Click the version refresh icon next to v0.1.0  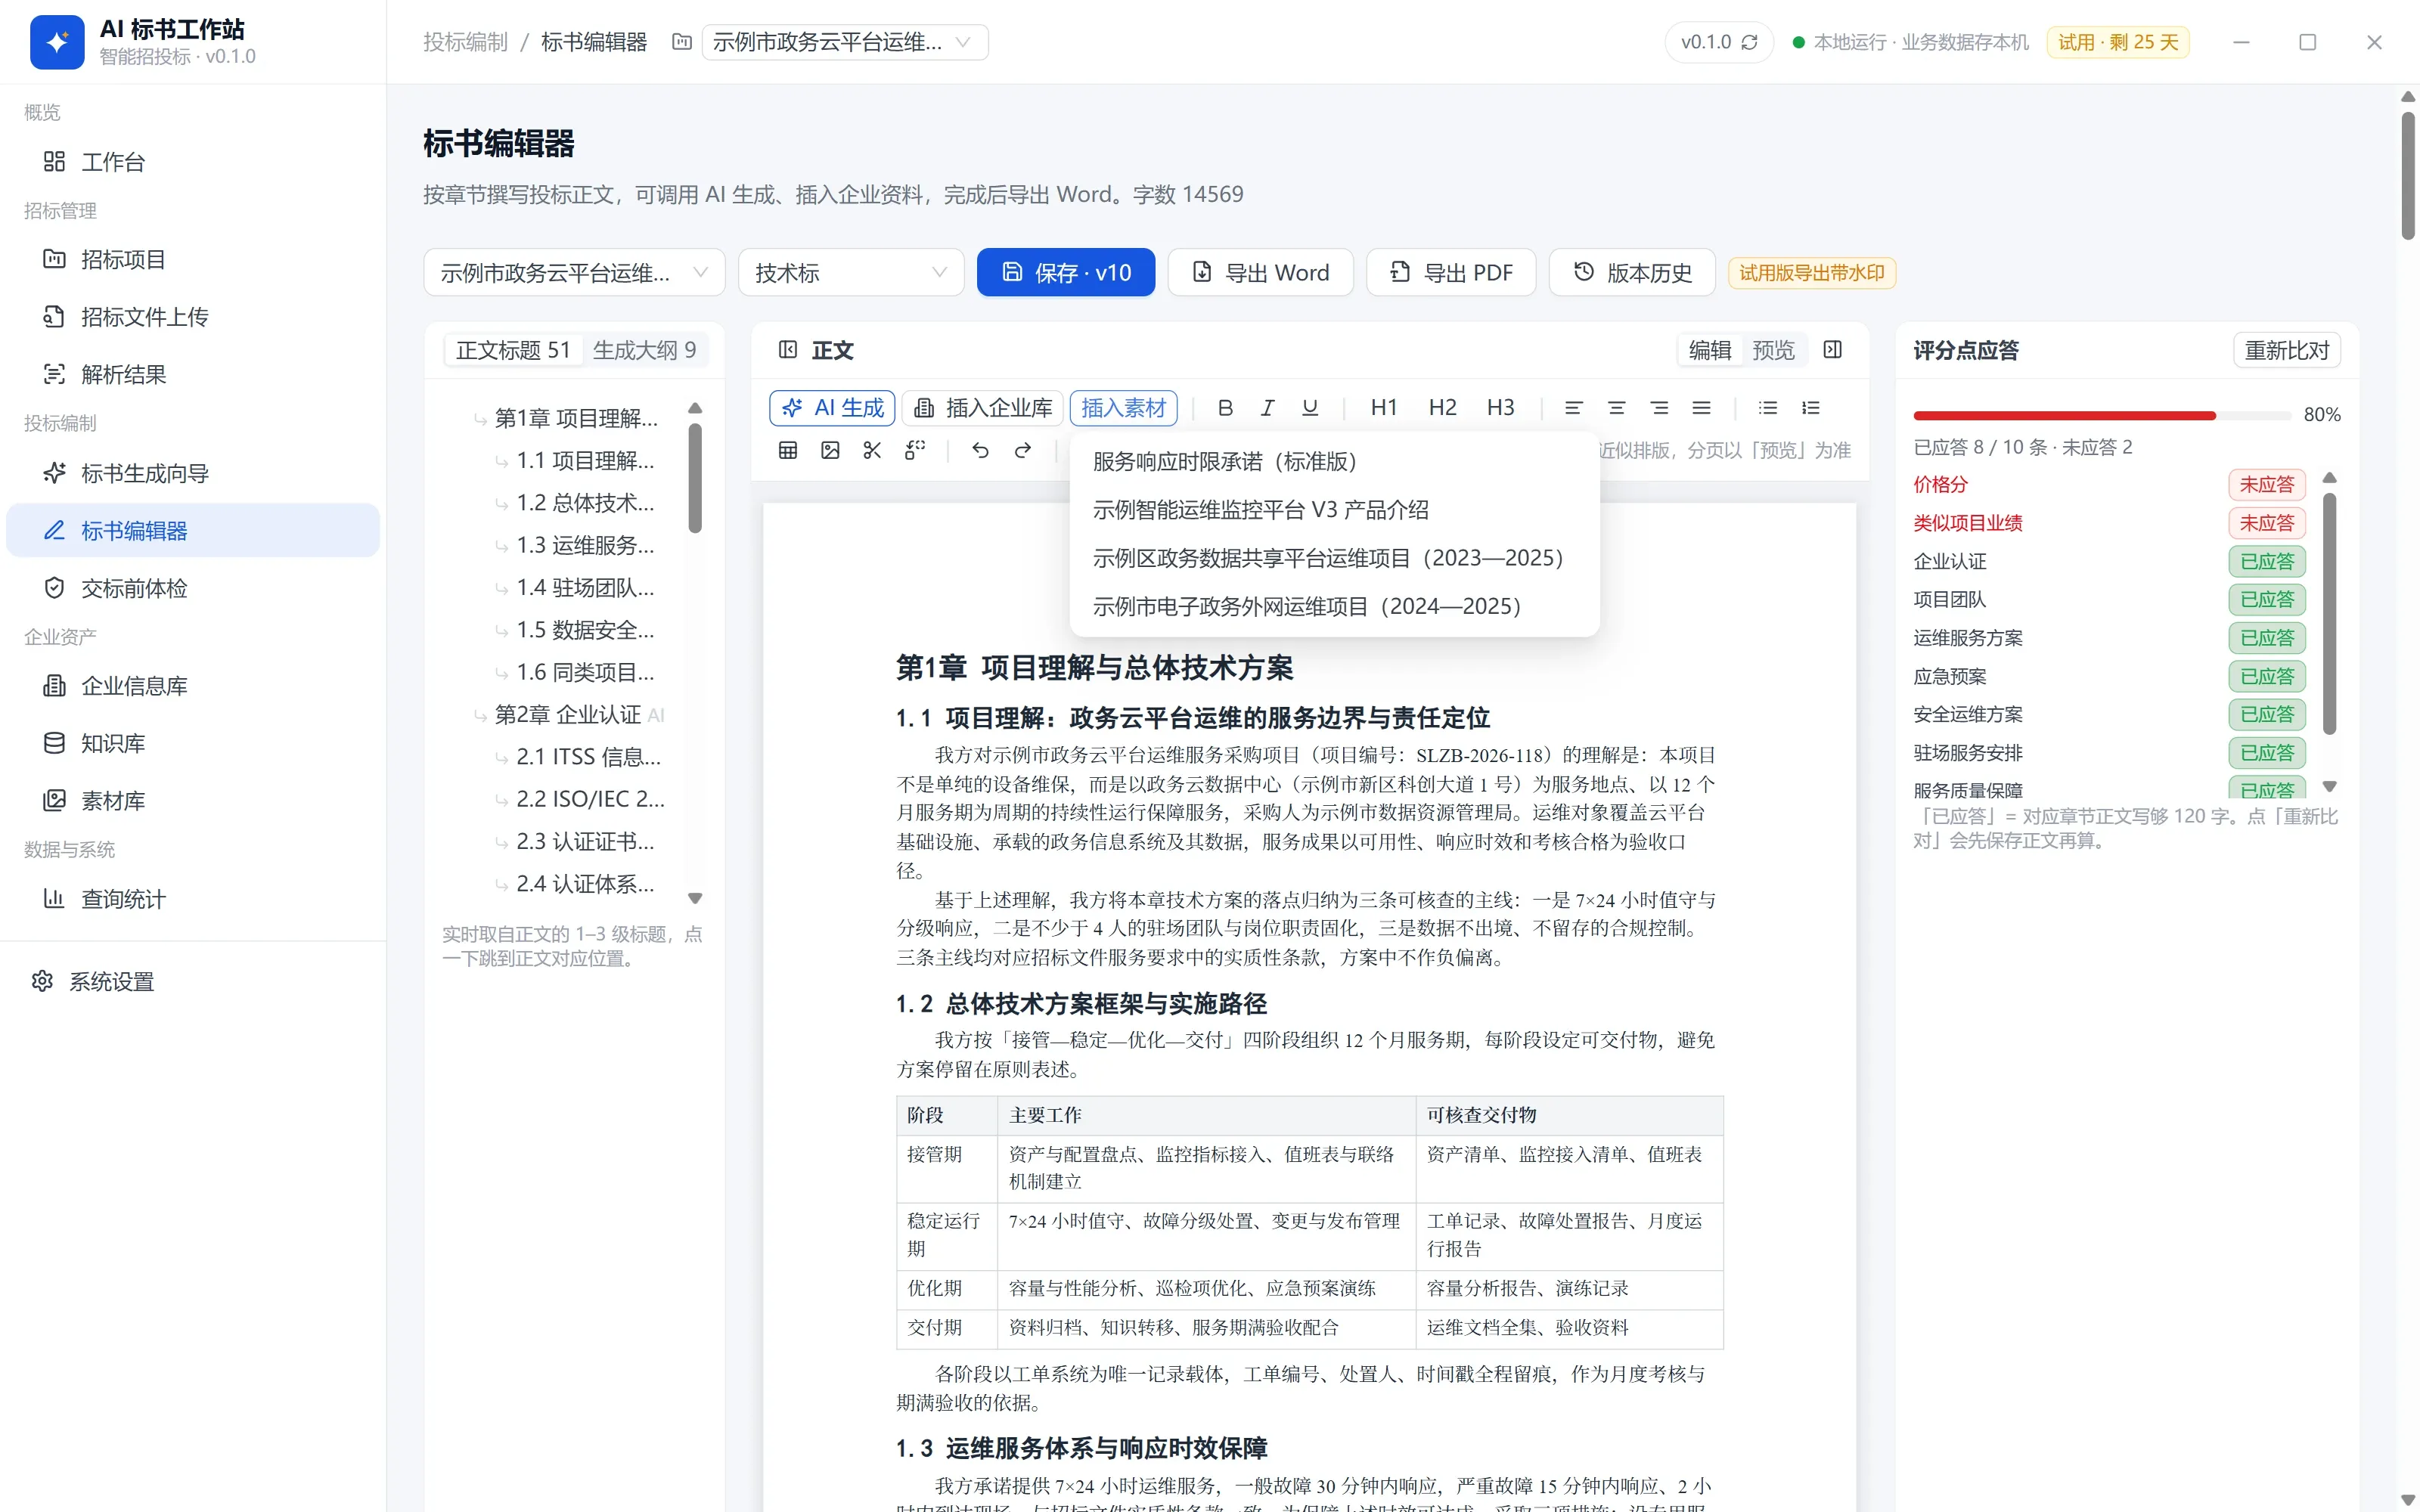coord(1749,42)
